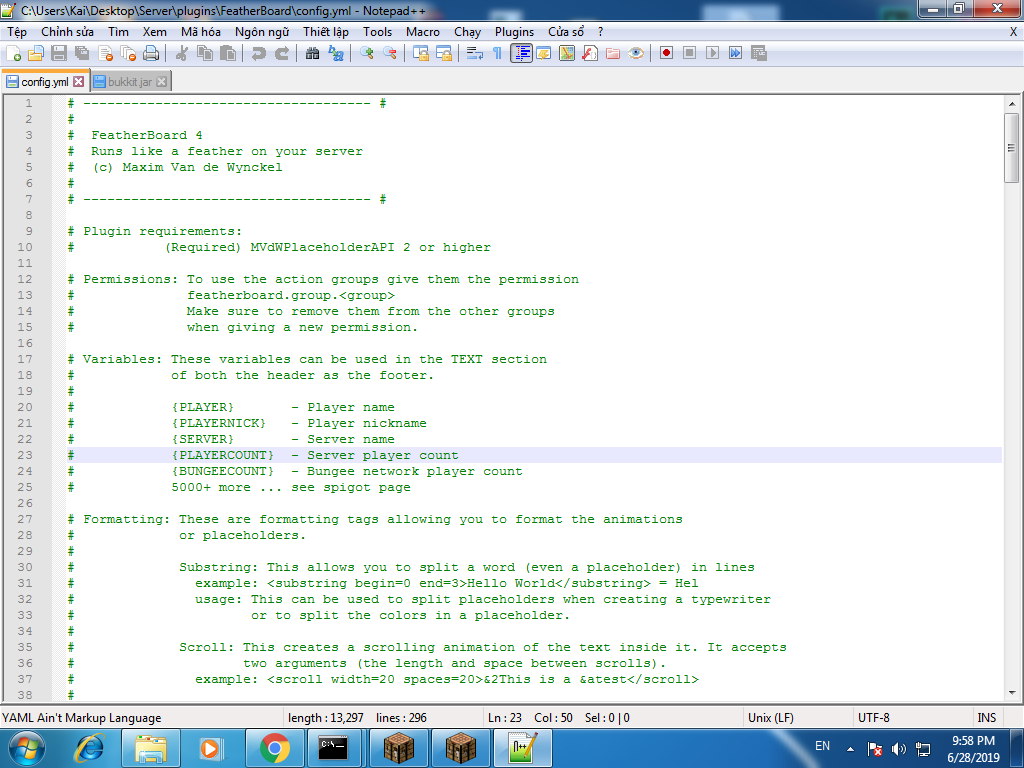The width and height of the screenshot is (1024, 768).
Task: Open the Tệp menu
Action: pyautogui.click(x=17, y=32)
